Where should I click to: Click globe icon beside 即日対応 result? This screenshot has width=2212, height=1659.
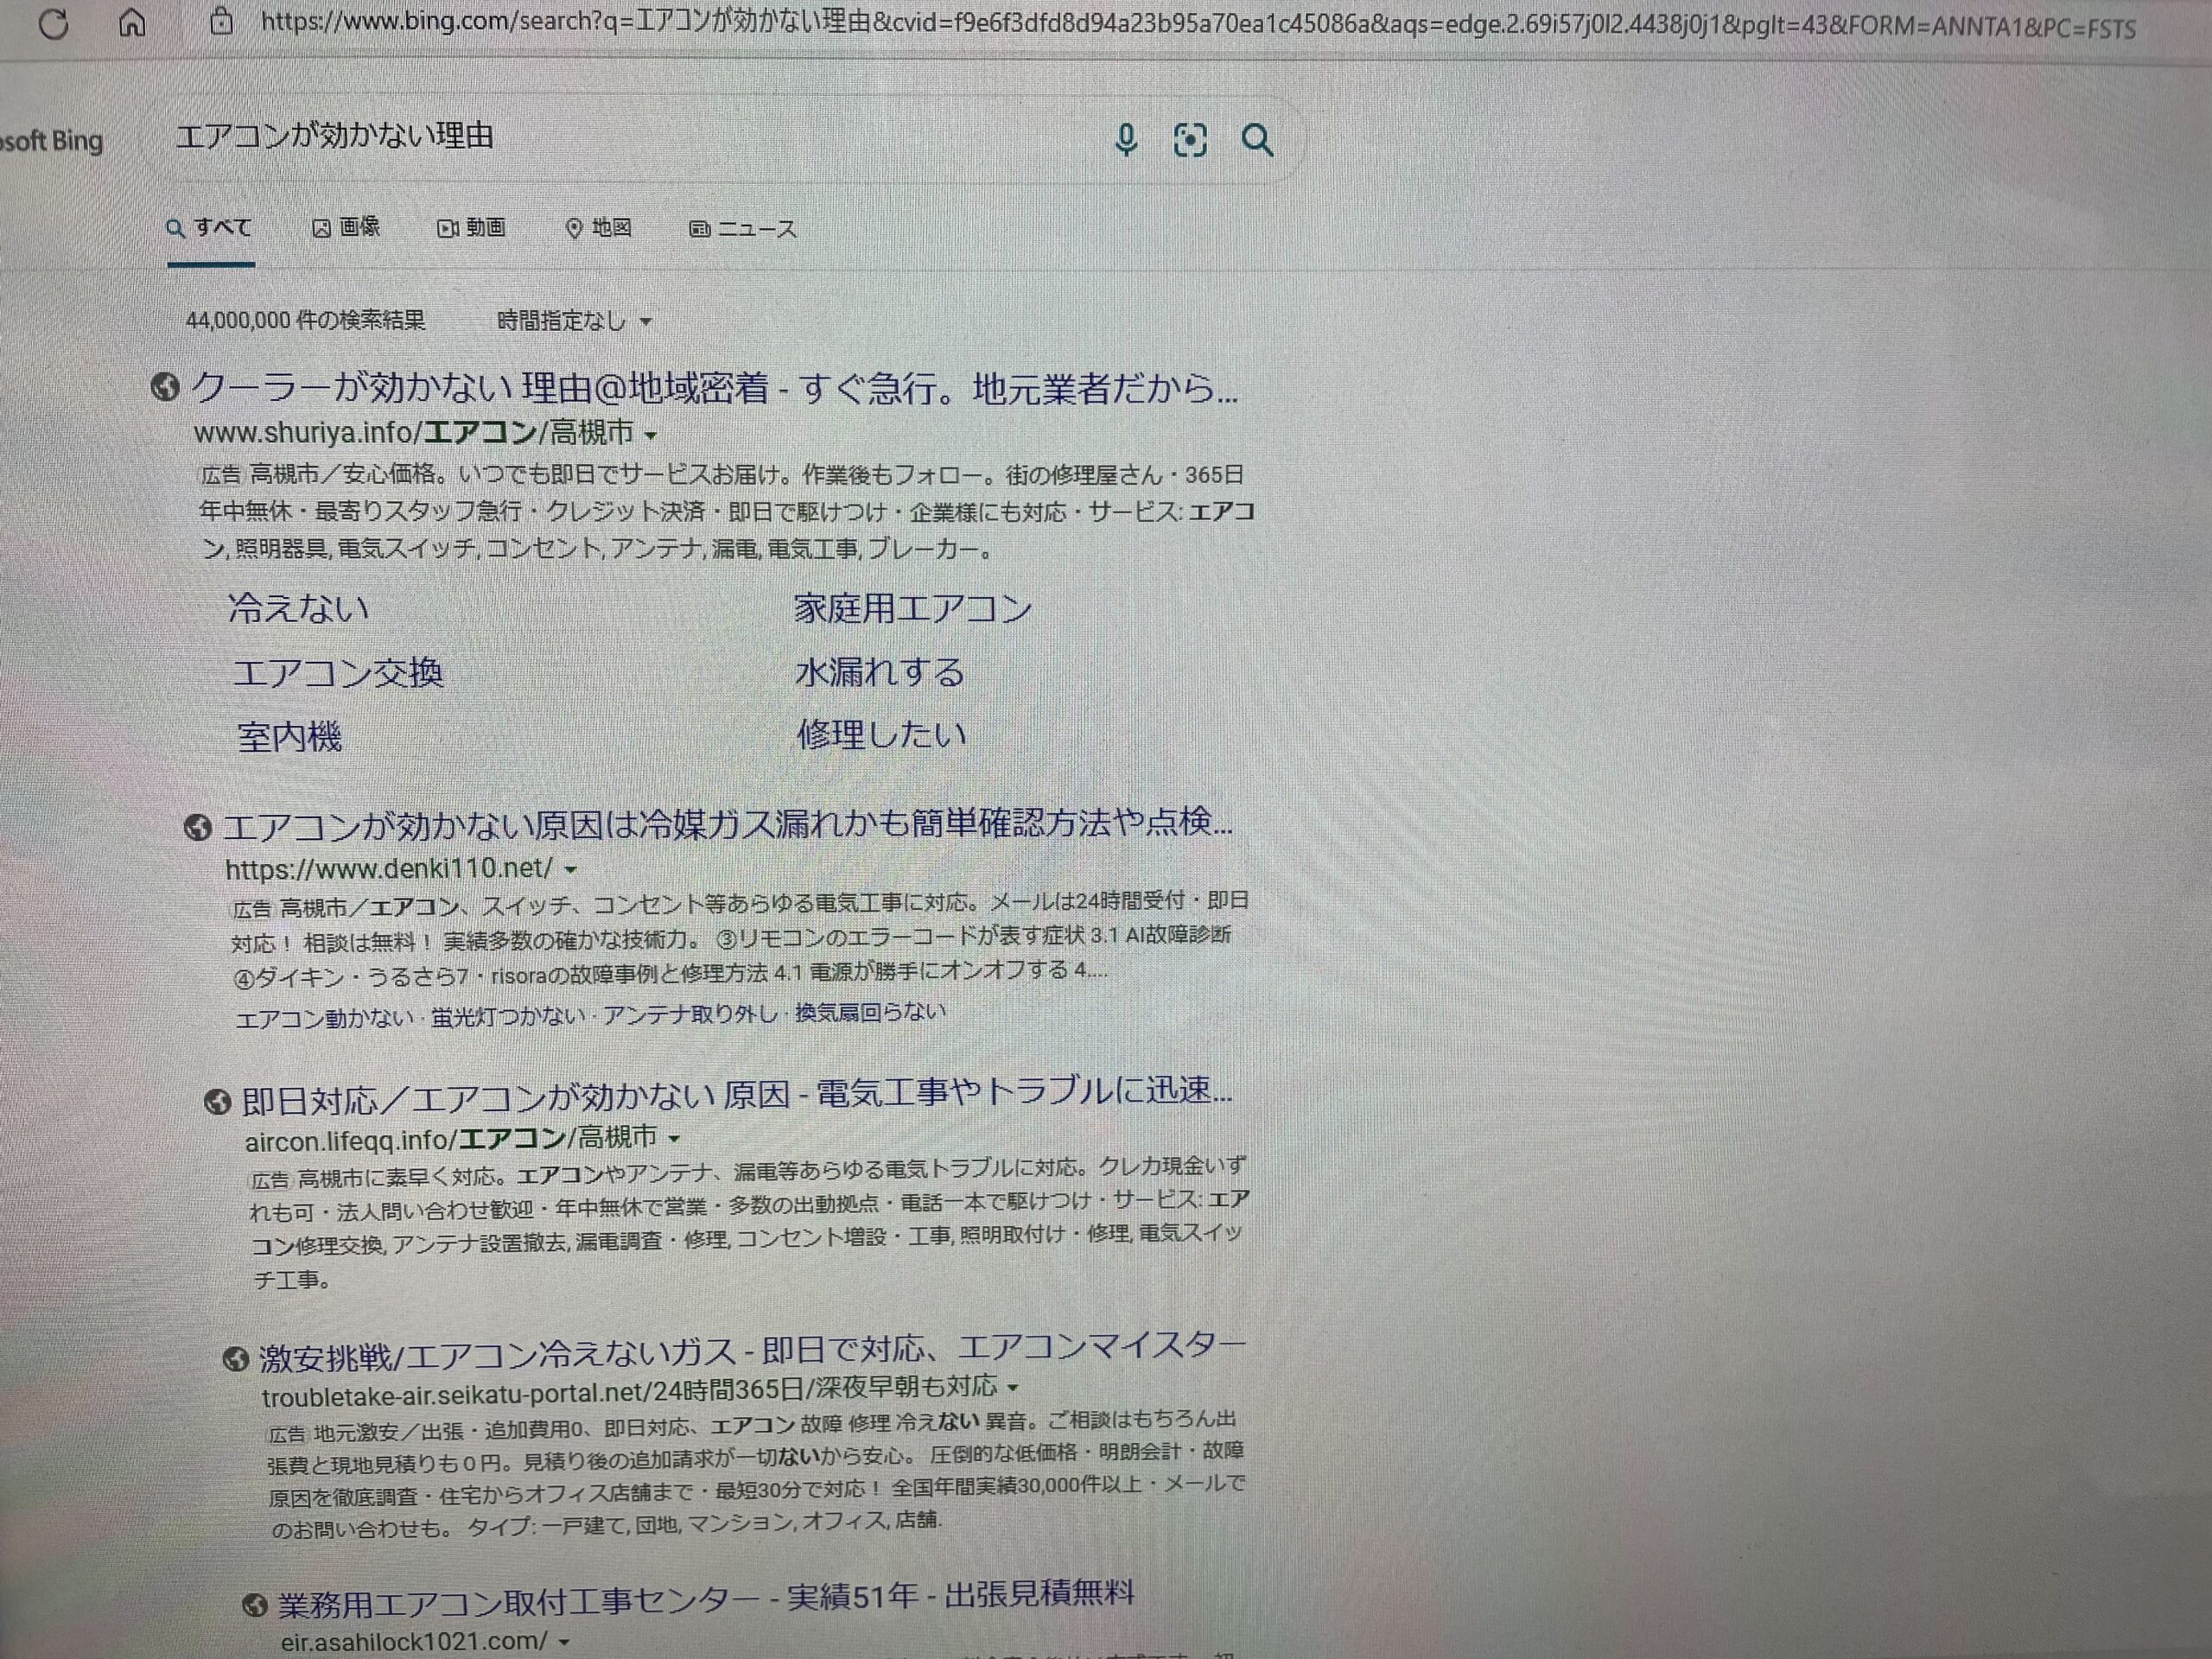click(x=217, y=1102)
